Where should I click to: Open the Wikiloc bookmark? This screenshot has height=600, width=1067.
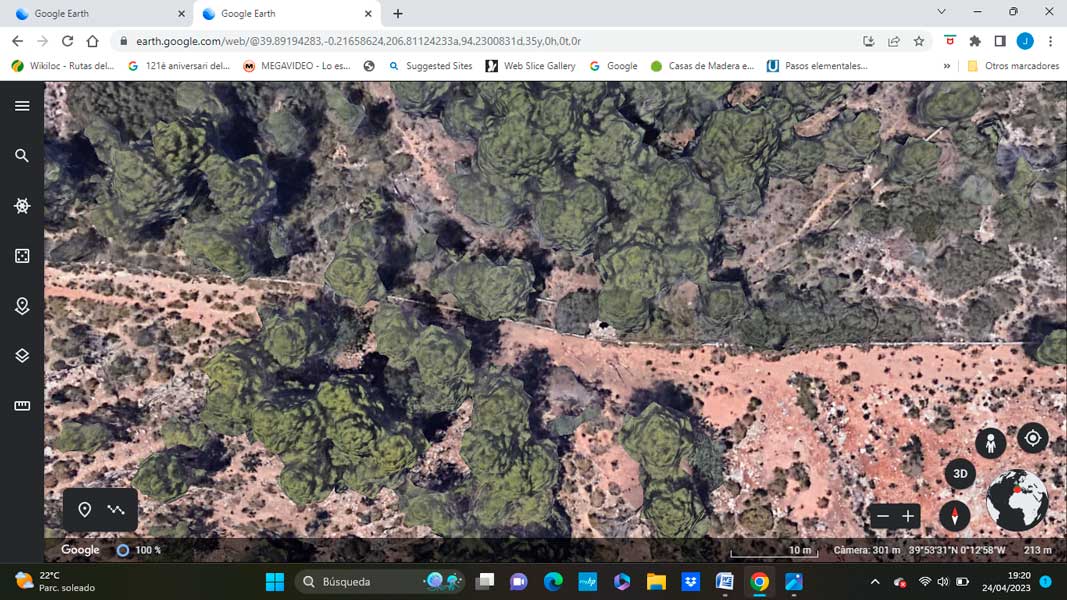(62, 66)
